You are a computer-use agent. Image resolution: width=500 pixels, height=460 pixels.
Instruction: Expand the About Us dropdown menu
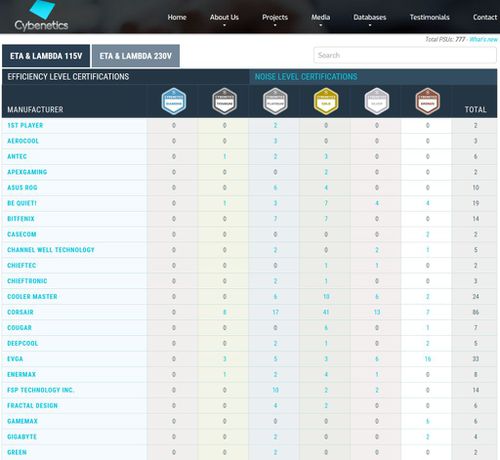click(x=224, y=17)
